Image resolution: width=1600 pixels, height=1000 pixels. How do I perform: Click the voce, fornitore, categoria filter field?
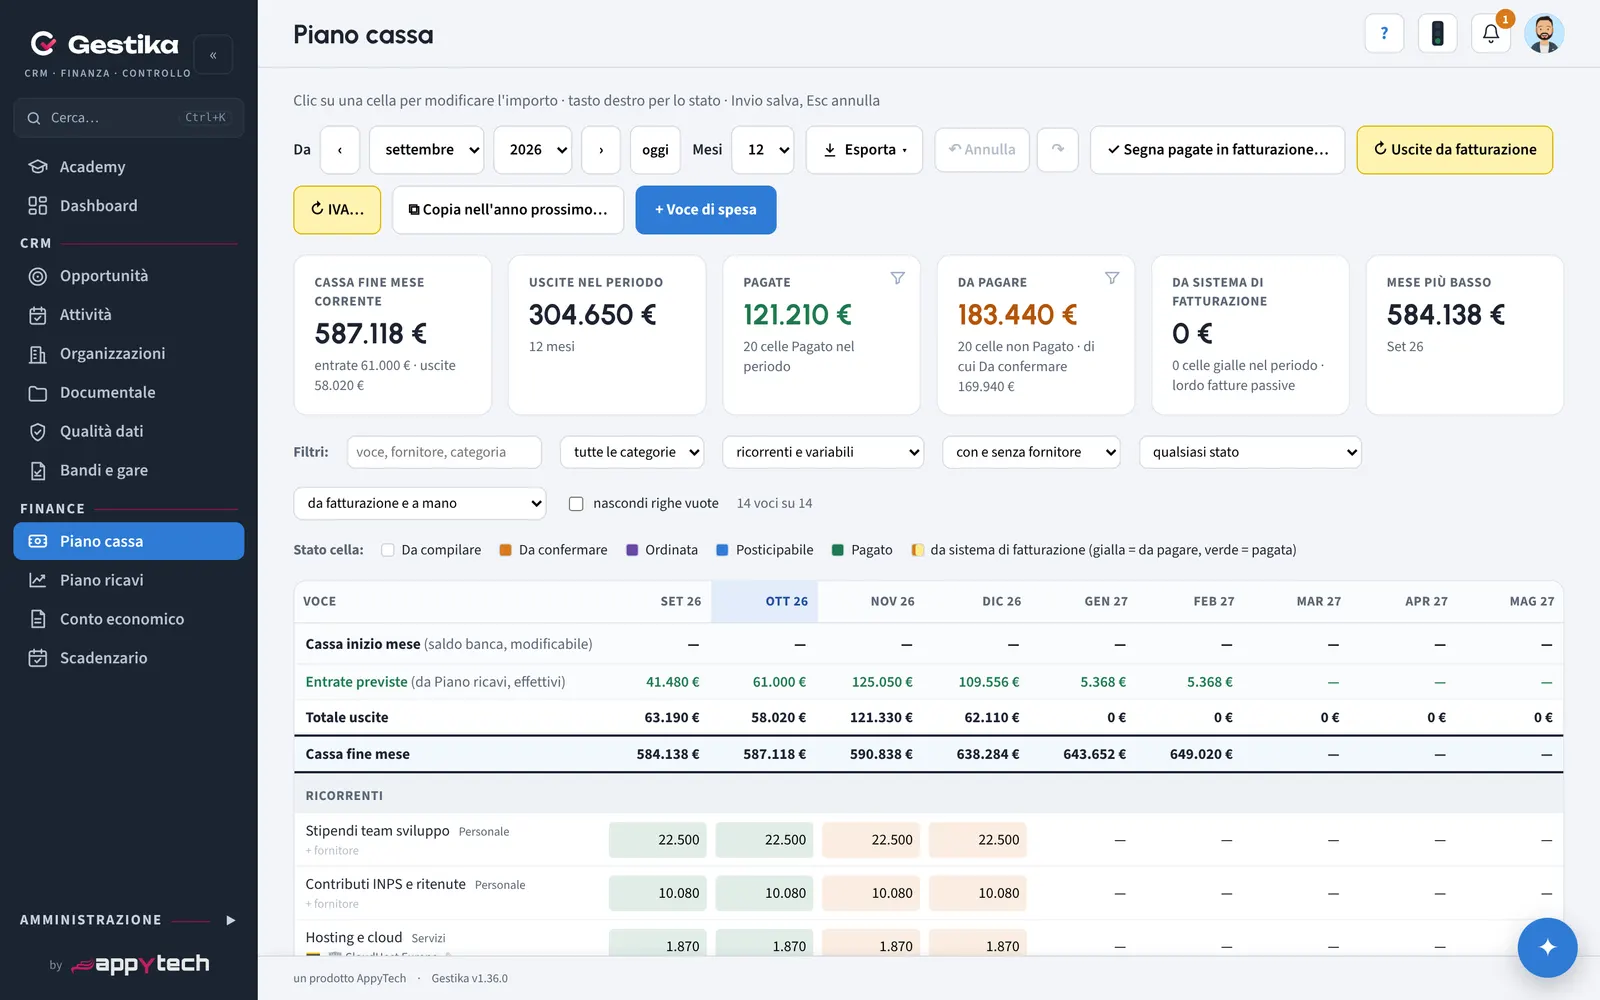pos(444,452)
